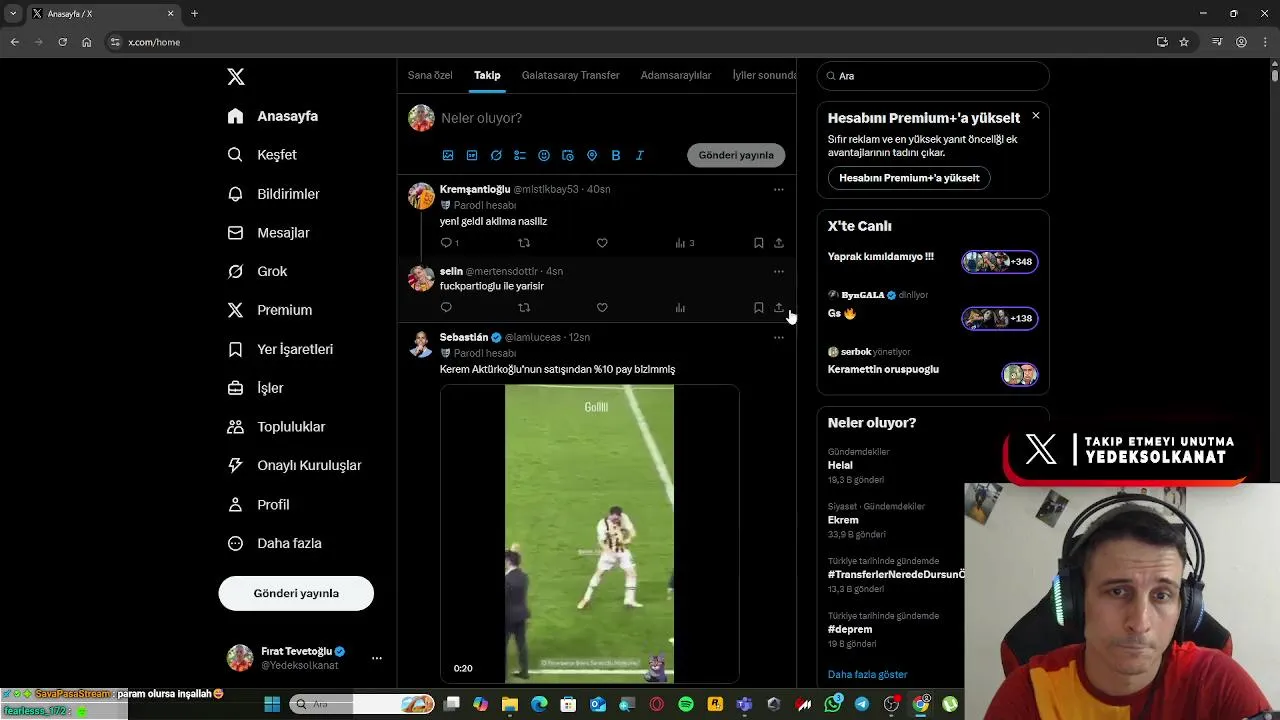The height and width of the screenshot is (720, 1280).
Task: Open tab search dropdown arrow
Action: 13,14
